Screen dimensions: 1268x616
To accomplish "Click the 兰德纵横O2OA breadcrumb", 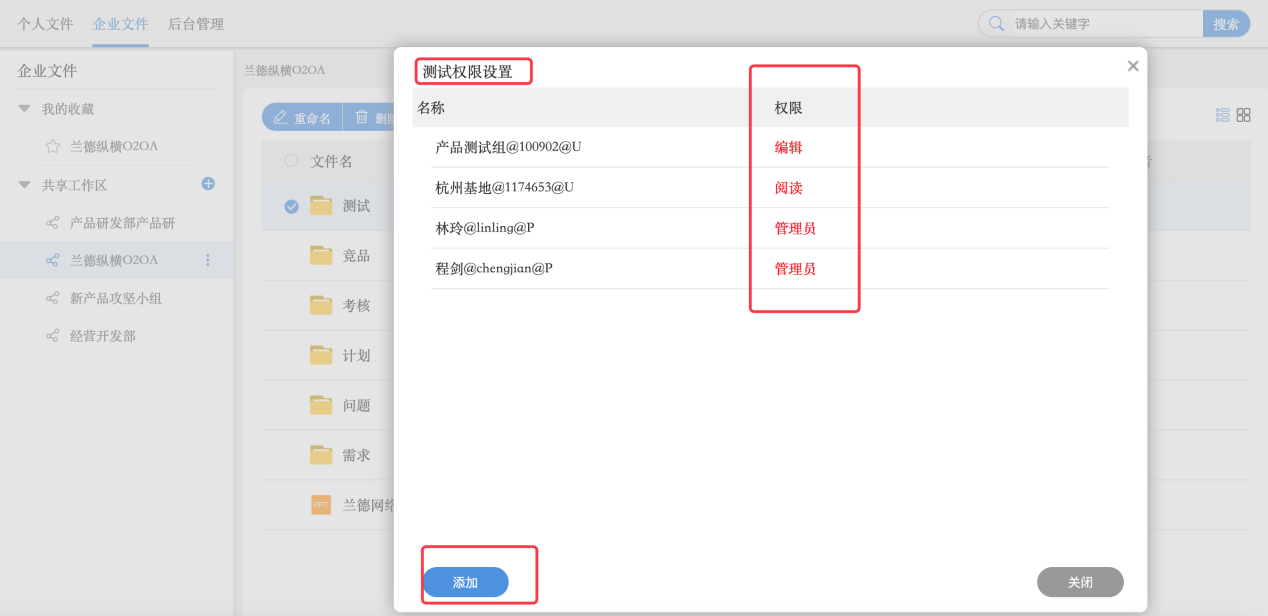I will click(x=285, y=70).
